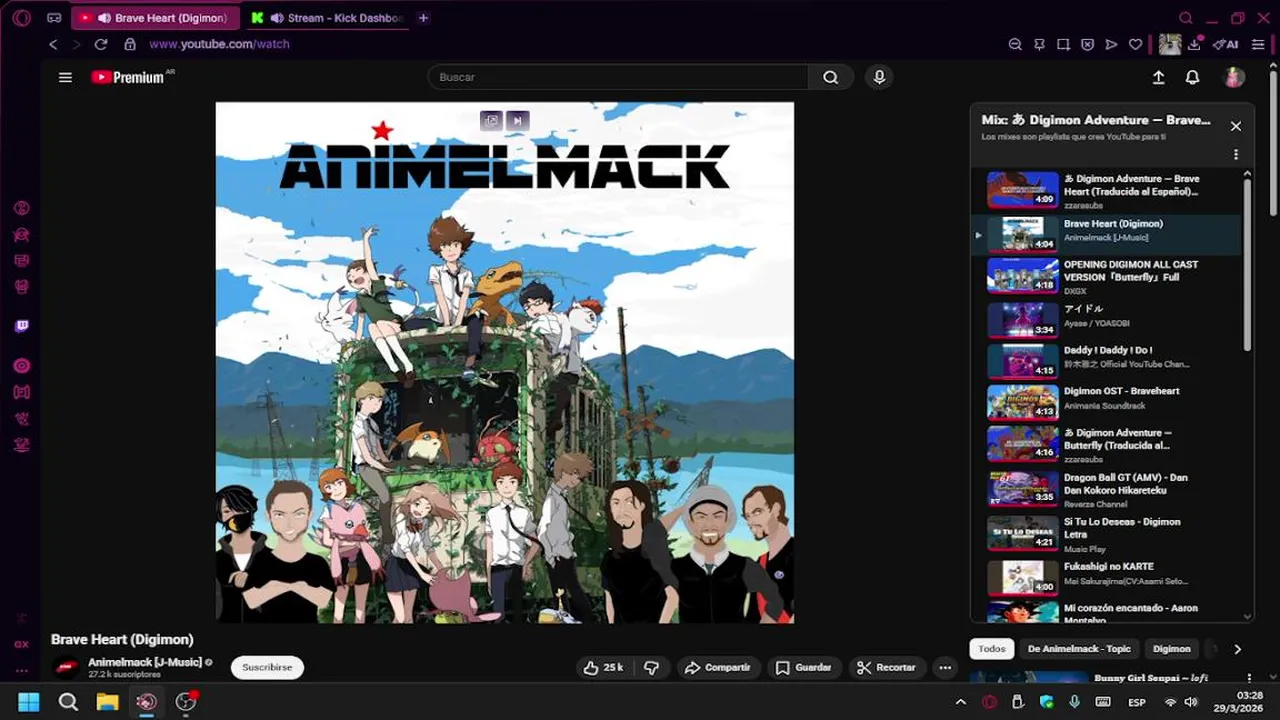Image resolution: width=1280 pixels, height=720 pixels.
Task: Reload the current page
Action: coord(100,44)
